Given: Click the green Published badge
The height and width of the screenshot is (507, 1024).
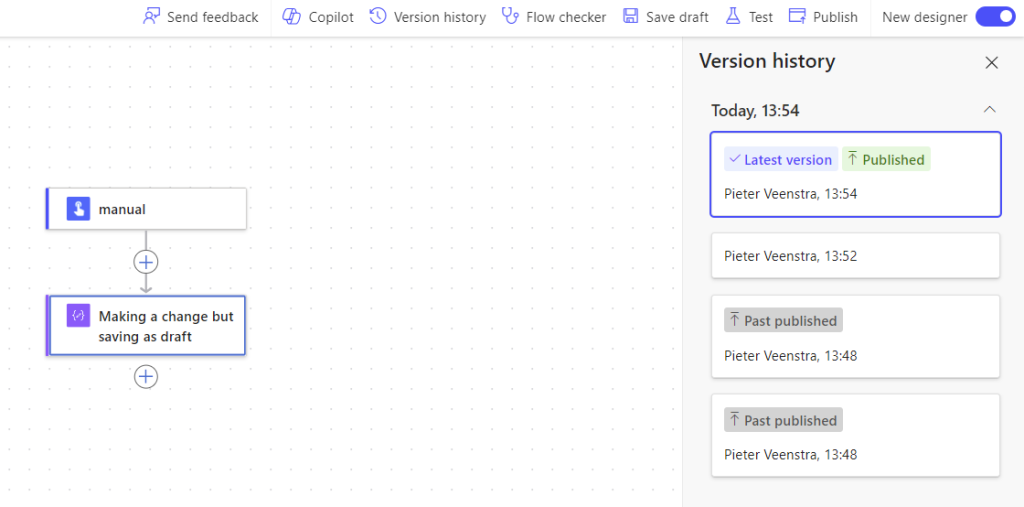Looking at the screenshot, I should [x=886, y=159].
